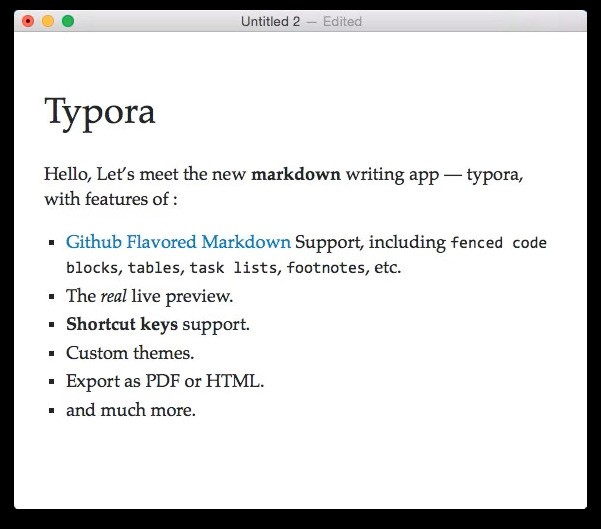Click the text "with features of :"
Image resolution: width=601 pixels, height=529 pixels.
[x=111, y=199]
